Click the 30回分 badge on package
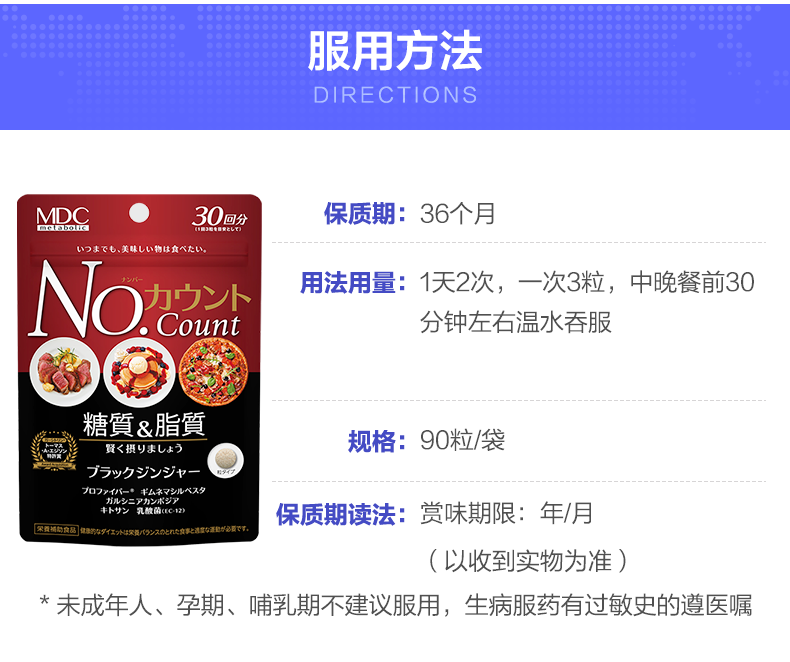The width and height of the screenshot is (790, 662). pos(220,218)
